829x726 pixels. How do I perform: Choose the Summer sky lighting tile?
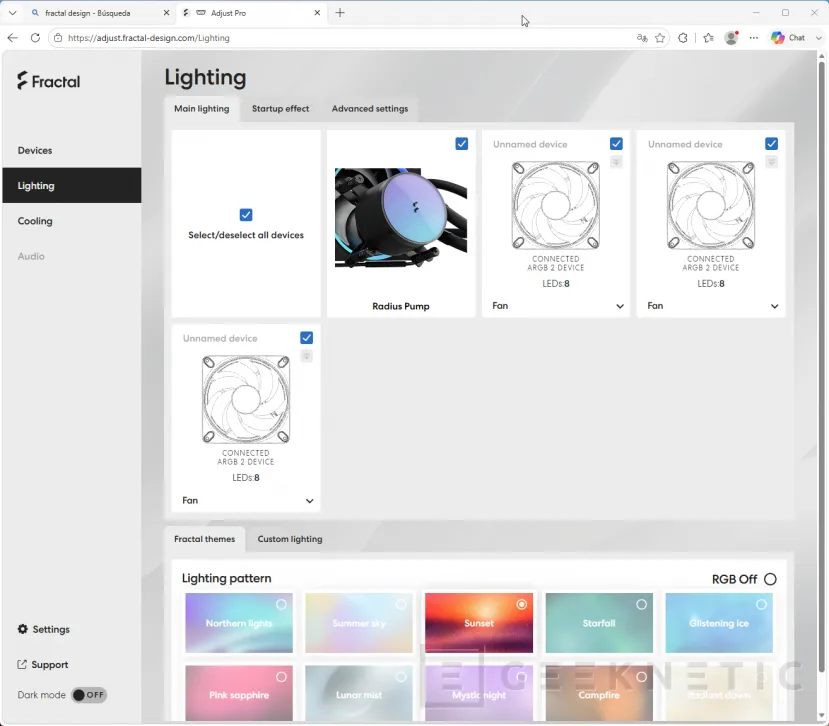[359, 623]
